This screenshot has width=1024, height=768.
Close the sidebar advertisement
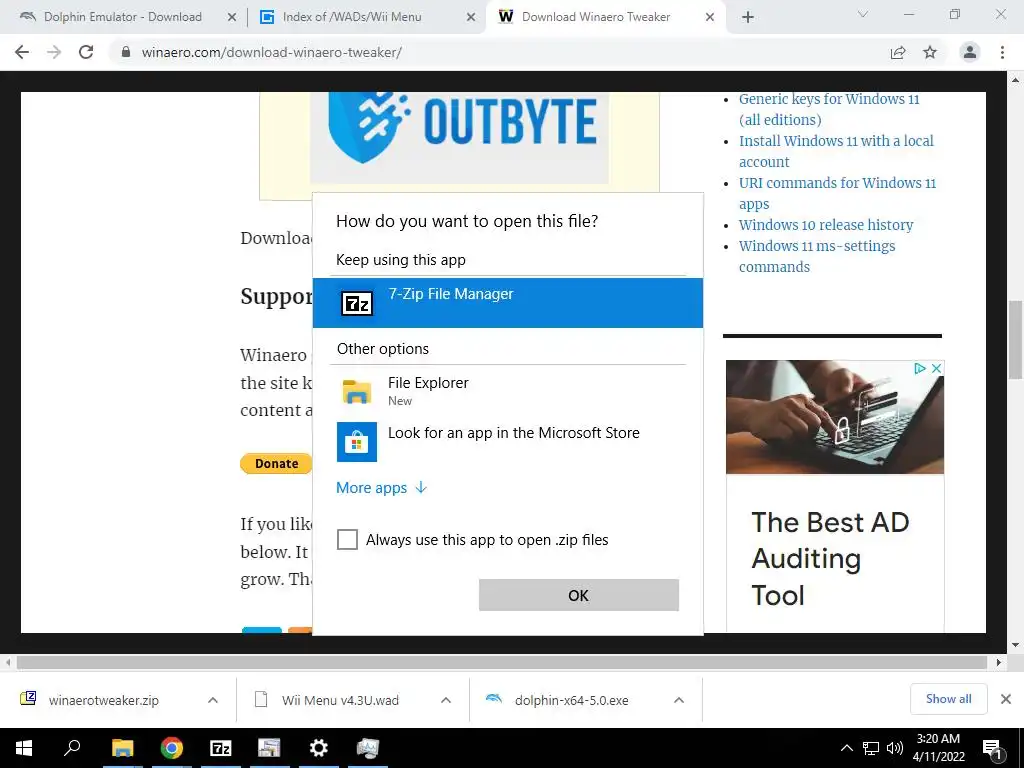pos(936,368)
